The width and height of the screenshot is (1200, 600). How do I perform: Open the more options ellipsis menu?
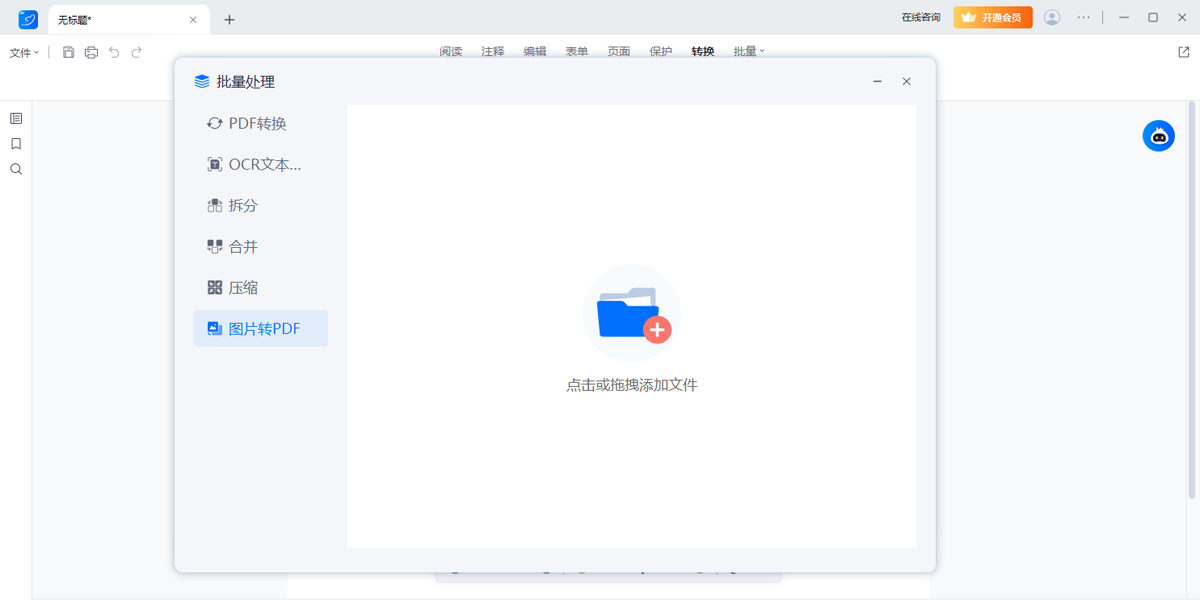[x=1083, y=17]
